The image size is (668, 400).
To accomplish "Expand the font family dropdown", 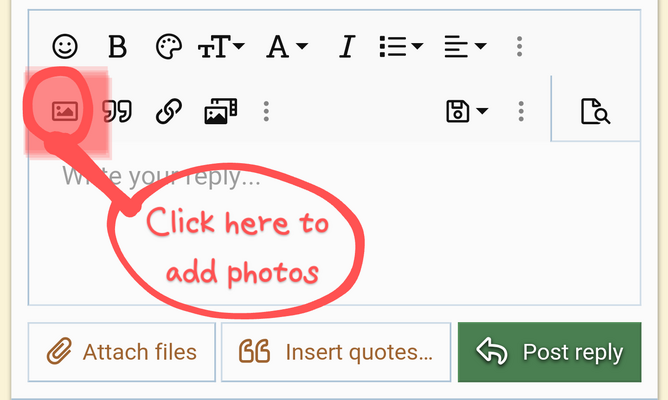I will 287,46.
